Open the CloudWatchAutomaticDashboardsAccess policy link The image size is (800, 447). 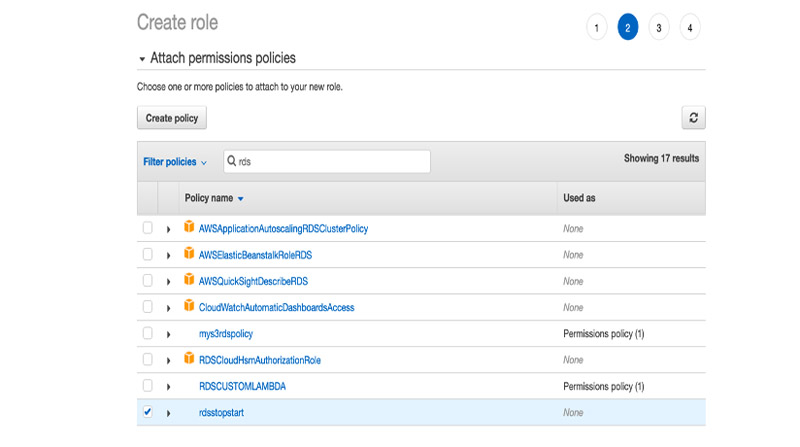[x=277, y=308]
